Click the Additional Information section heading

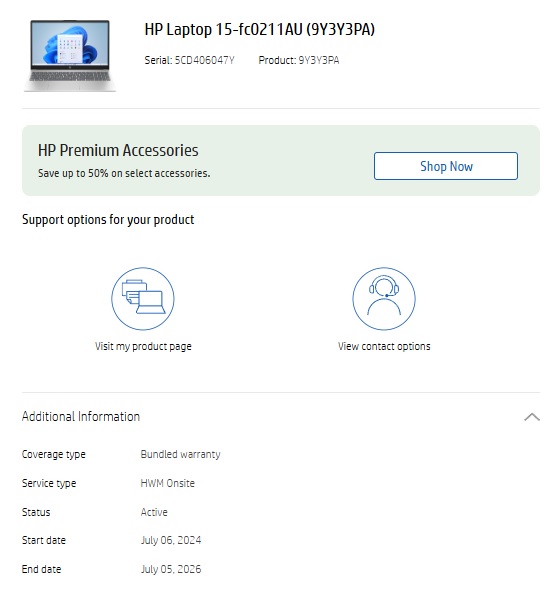81,417
